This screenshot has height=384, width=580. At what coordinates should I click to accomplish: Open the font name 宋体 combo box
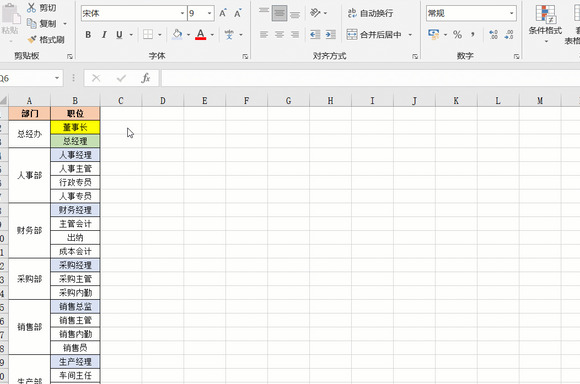pyautogui.click(x=134, y=14)
